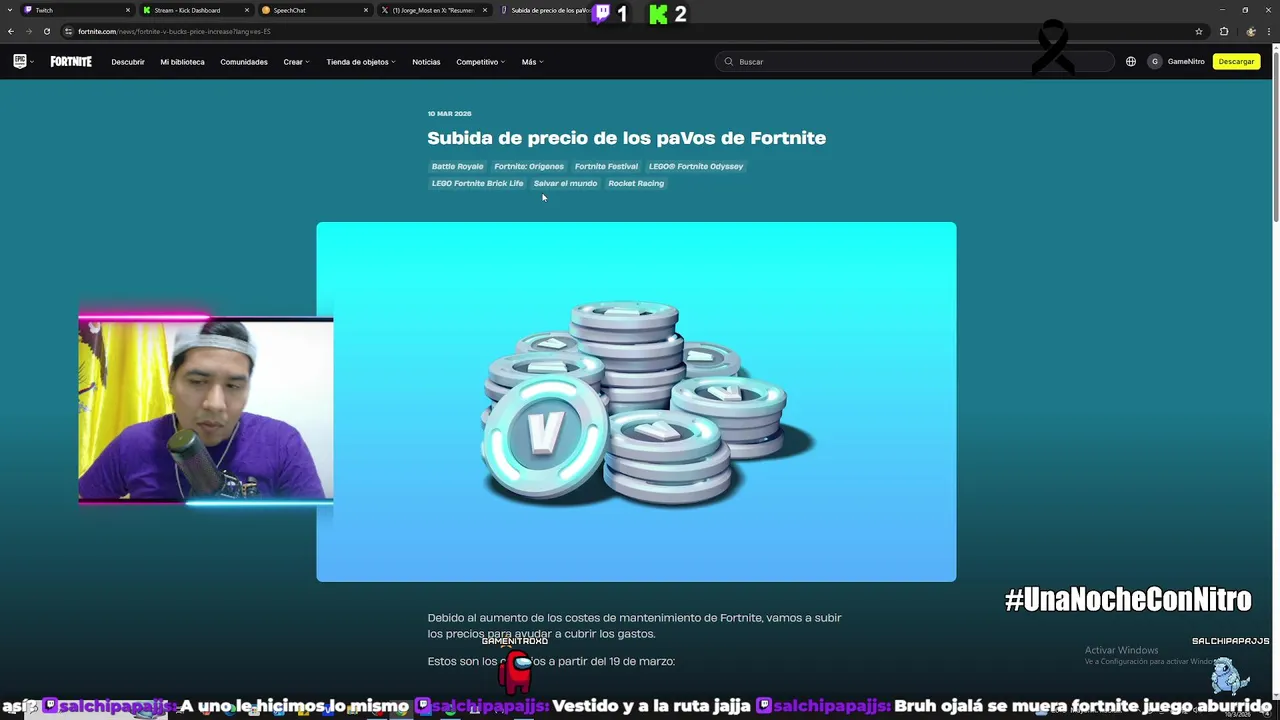Bookmark this page with the star icon

point(1199,31)
